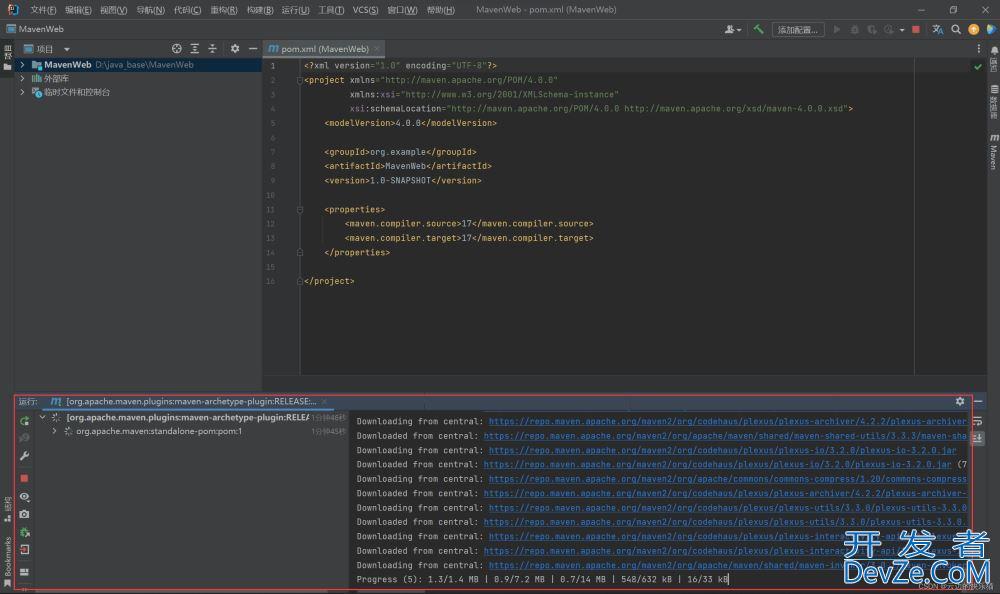Screen dimensions: 1000x594
Task: Select MavenWeb root in project tree
Action: click(137, 64)
